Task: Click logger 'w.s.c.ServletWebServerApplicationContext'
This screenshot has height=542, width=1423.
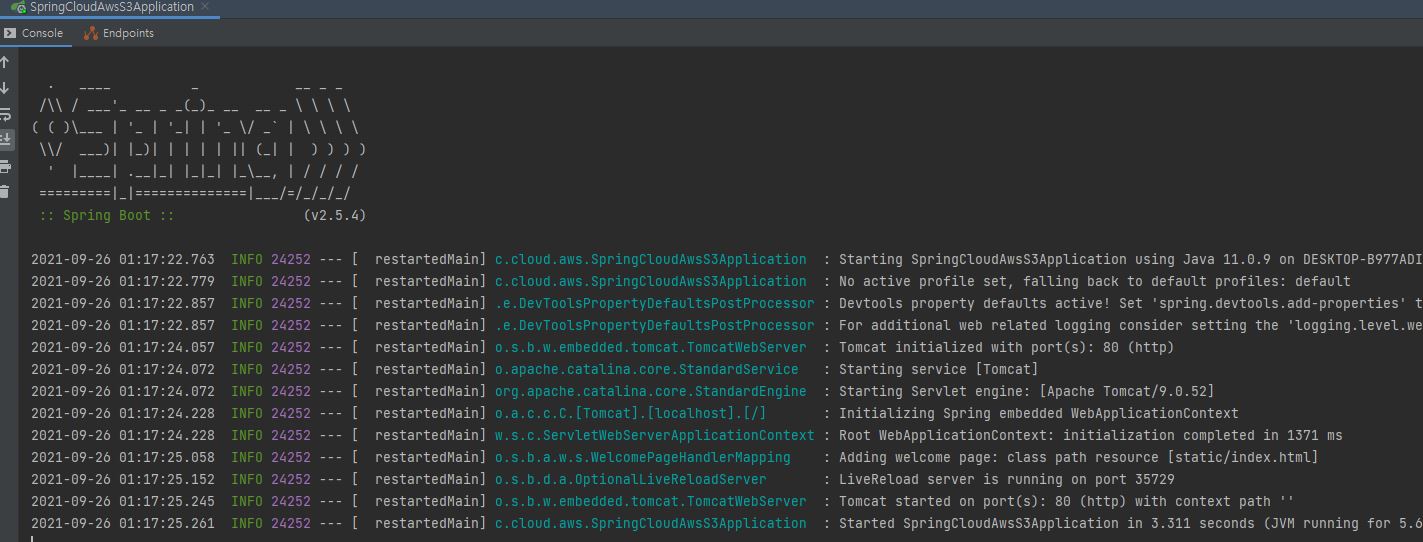Action: (654, 435)
